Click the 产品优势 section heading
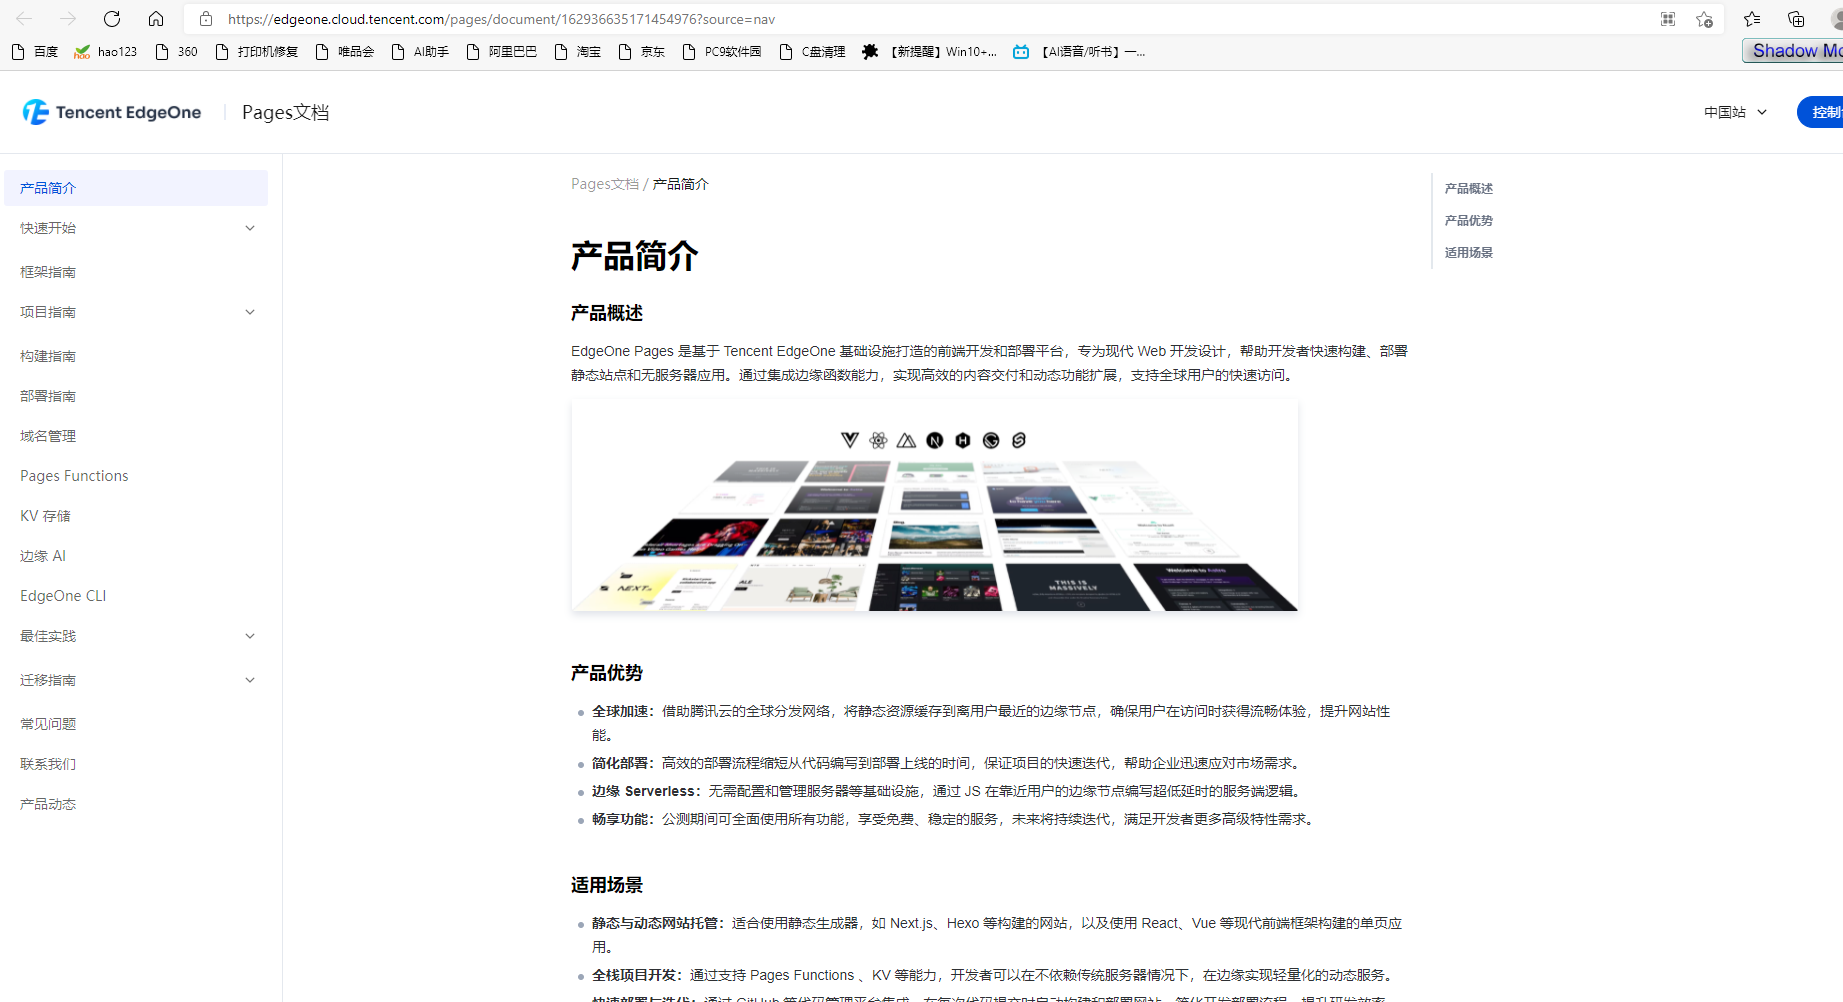Image resolution: width=1843 pixels, height=1002 pixels. point(607,673)
